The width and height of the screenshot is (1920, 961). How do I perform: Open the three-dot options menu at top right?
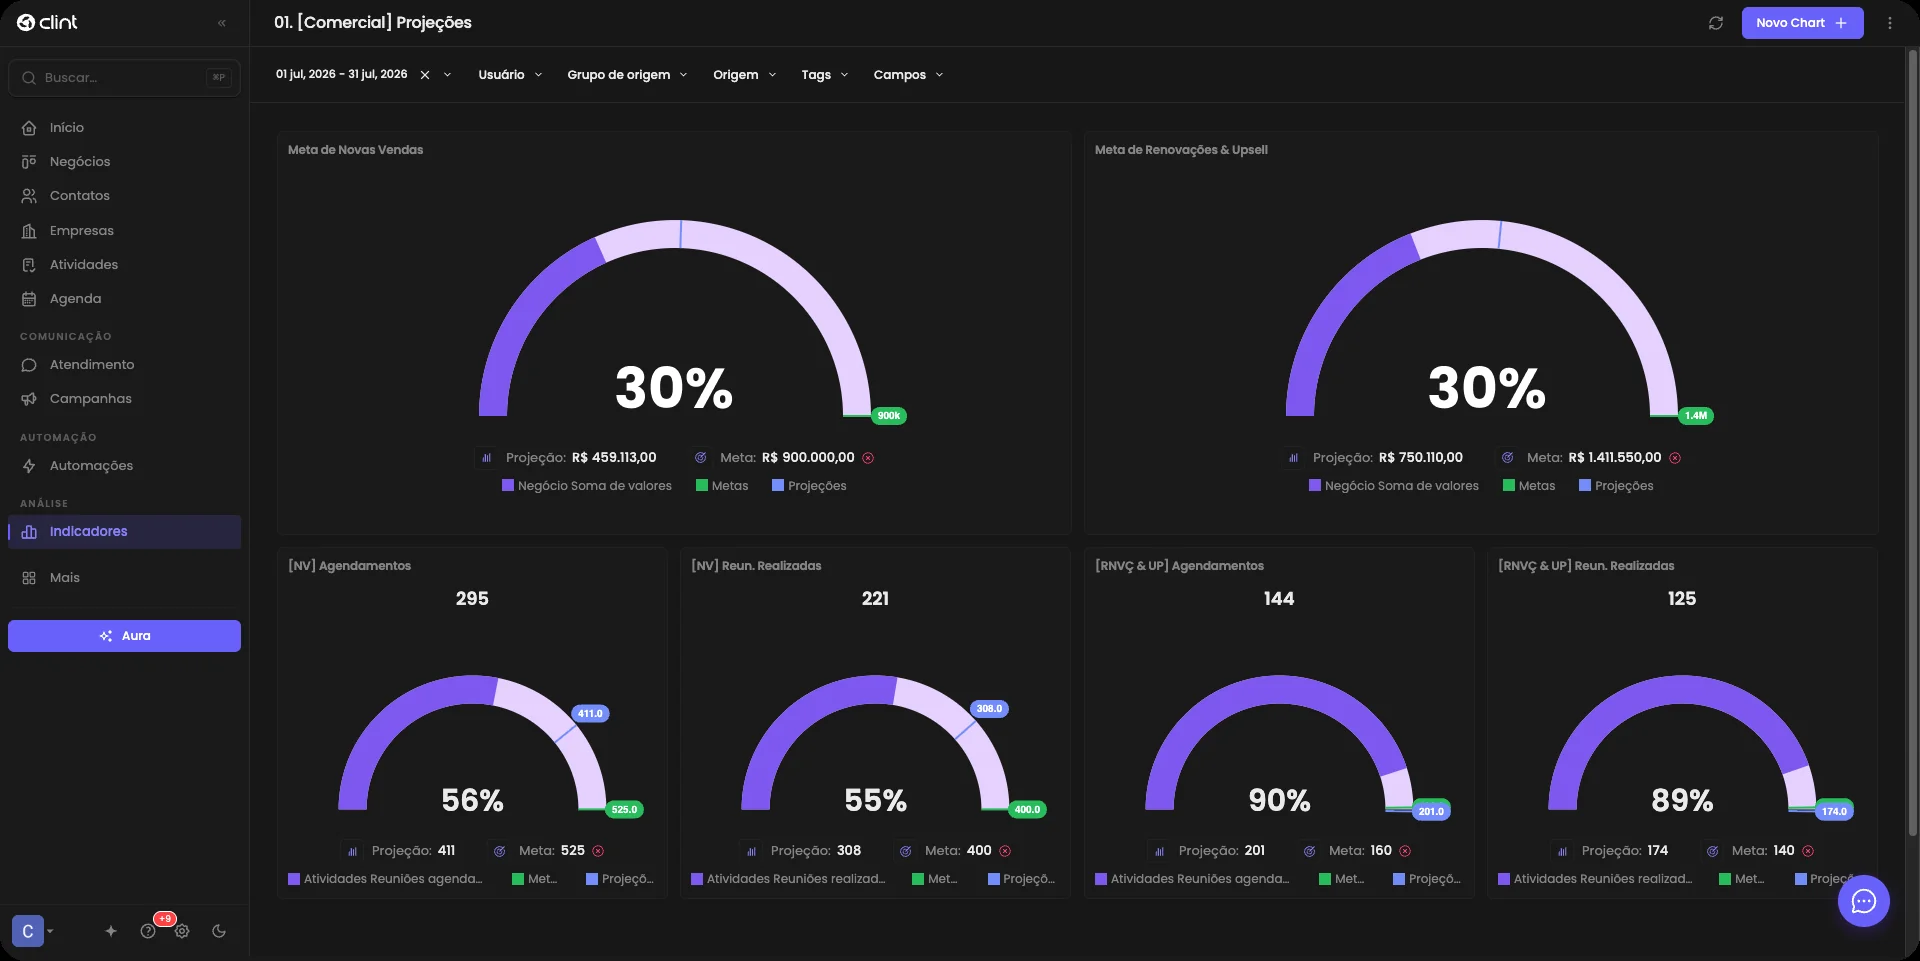pos(1890,23)
